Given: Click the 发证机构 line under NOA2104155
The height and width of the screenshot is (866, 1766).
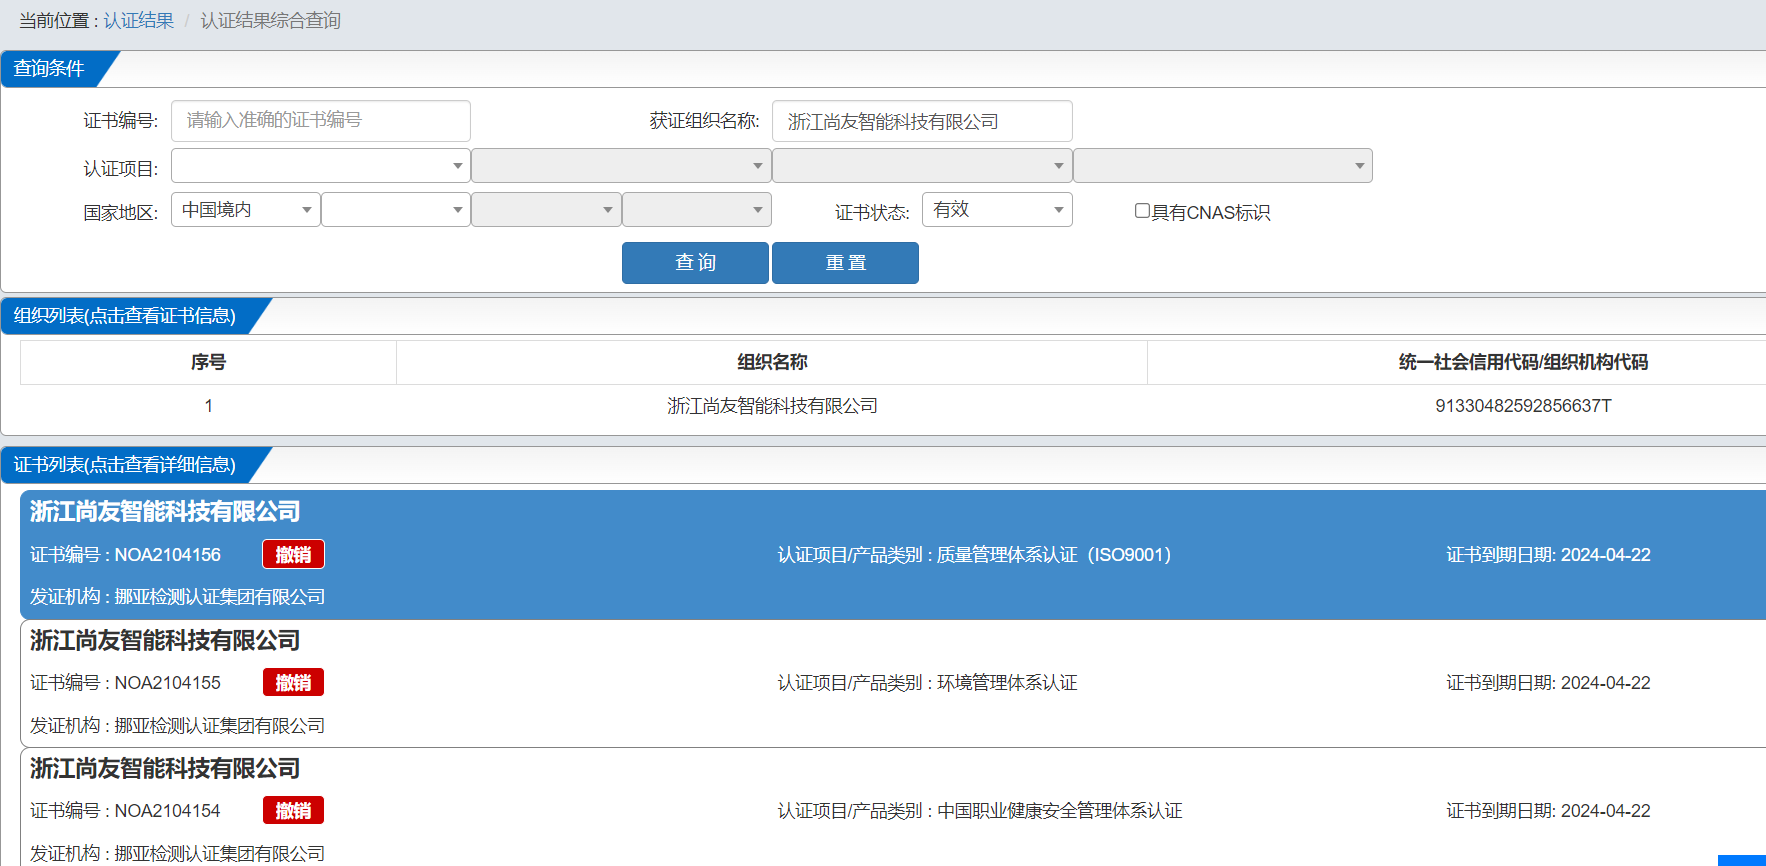Looking at the screenshot, I should tap(177, 726).
